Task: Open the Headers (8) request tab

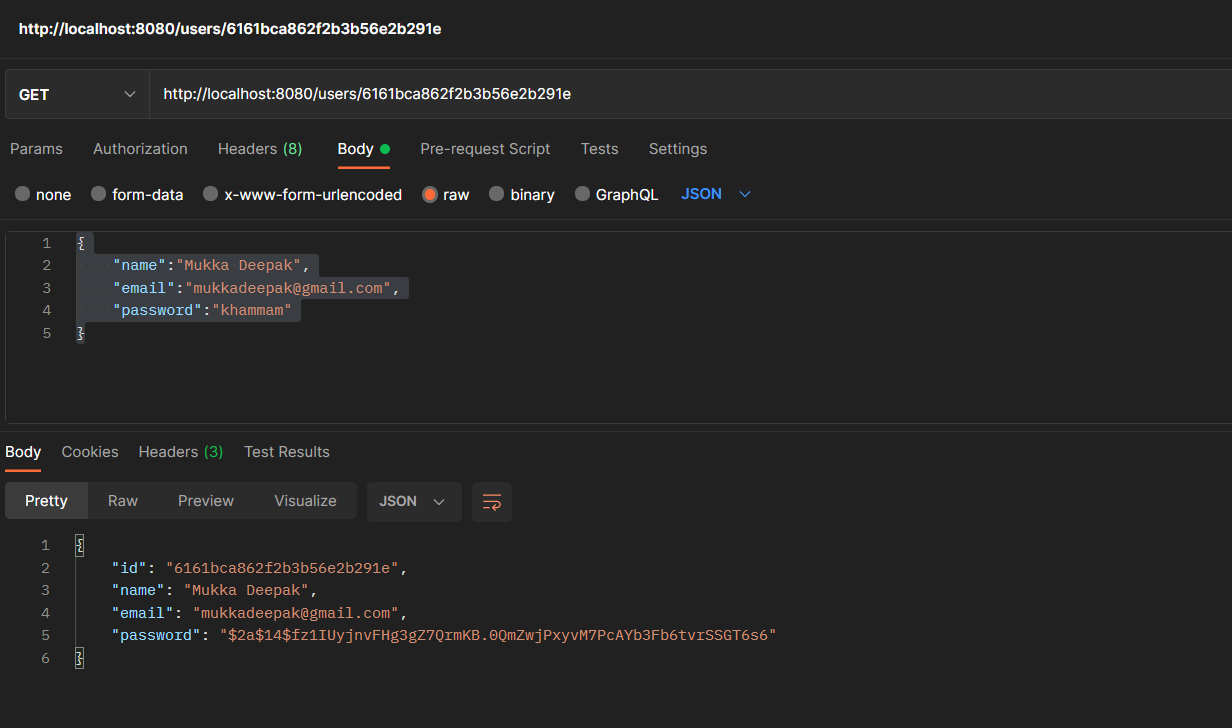Action: (x=259, y=148)
